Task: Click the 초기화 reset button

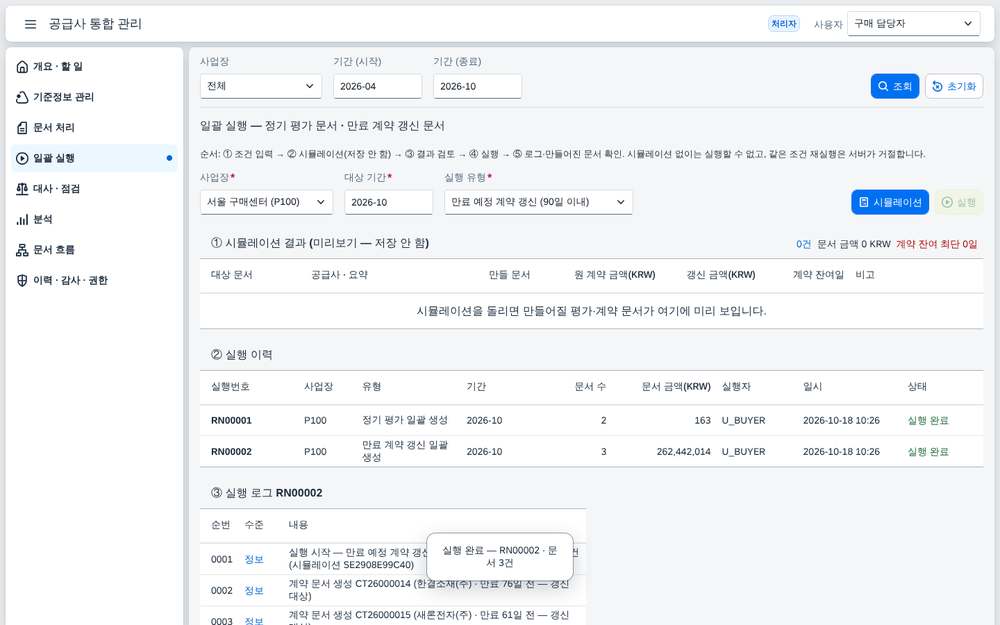Action: pyautogui.click(x=954, y=86)
